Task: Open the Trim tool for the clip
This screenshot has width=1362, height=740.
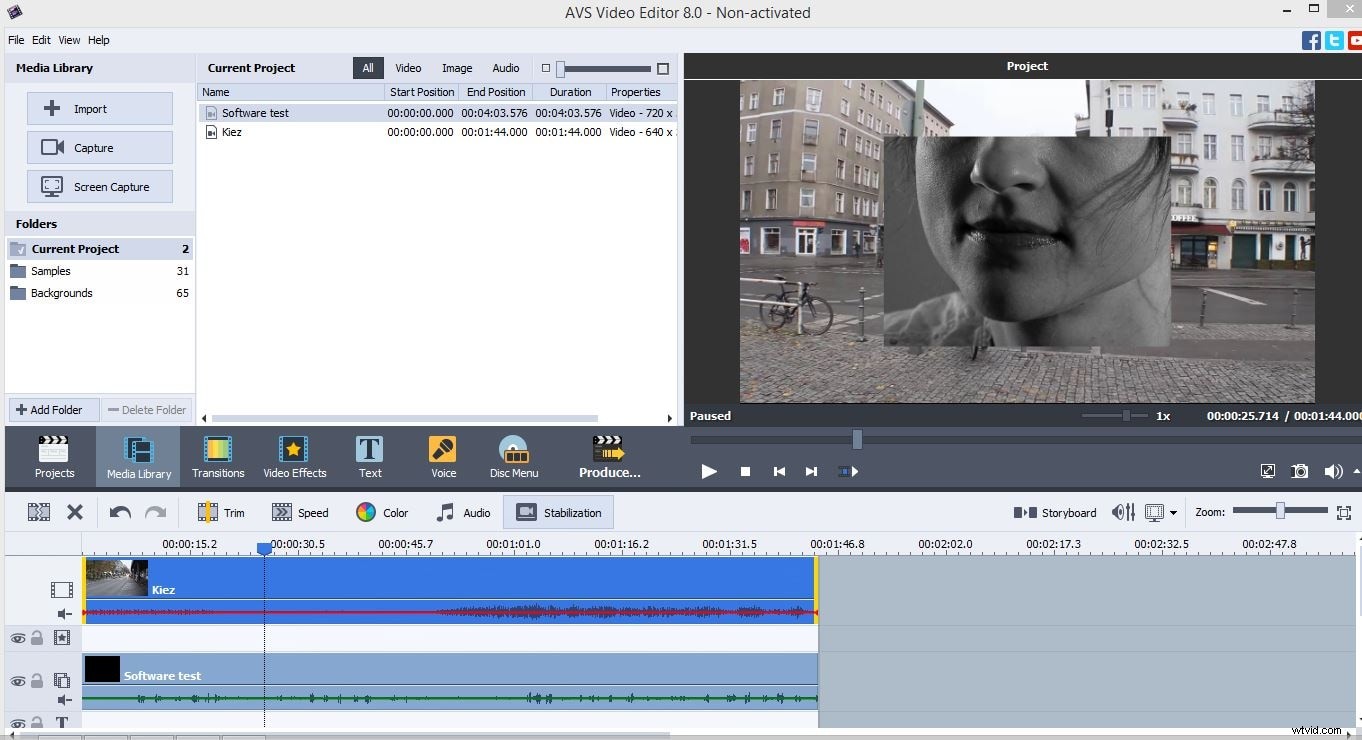Action: [x=221, y=512]
